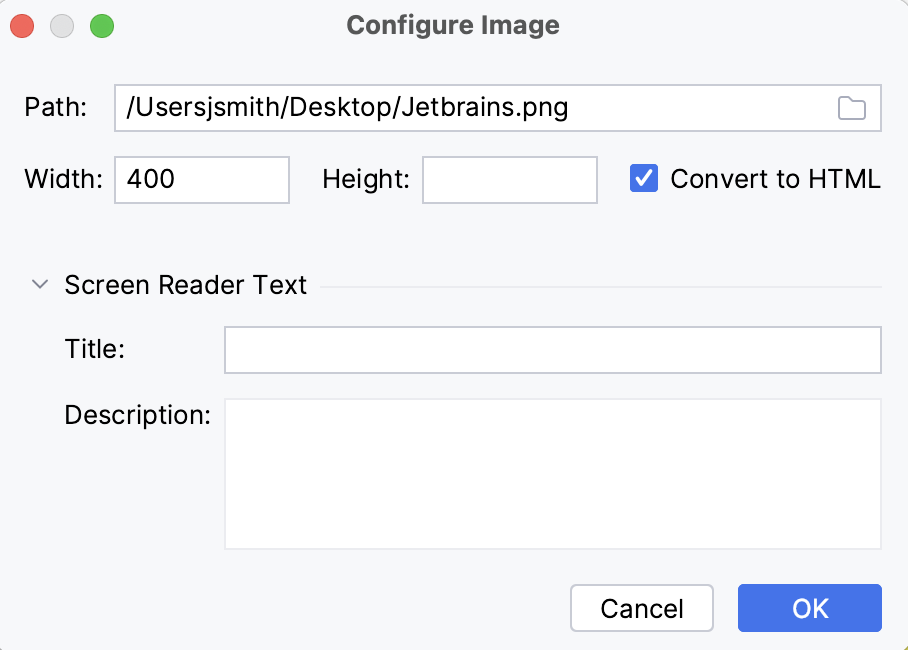Click inside the Width field

[200, 180]
